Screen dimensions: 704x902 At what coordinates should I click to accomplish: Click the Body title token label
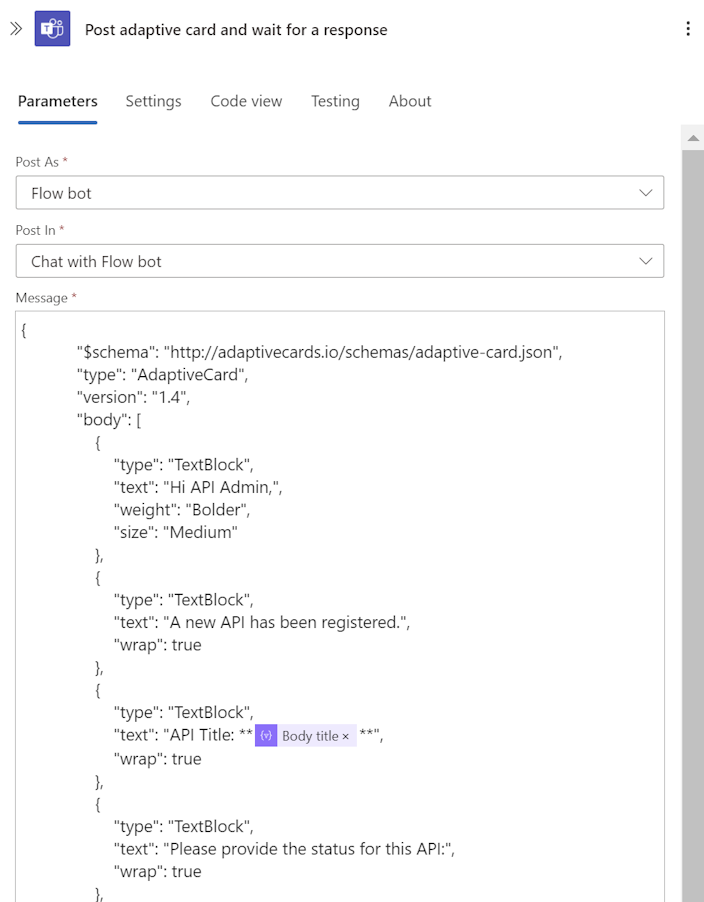pyautogui.click(x=310, y=736)
